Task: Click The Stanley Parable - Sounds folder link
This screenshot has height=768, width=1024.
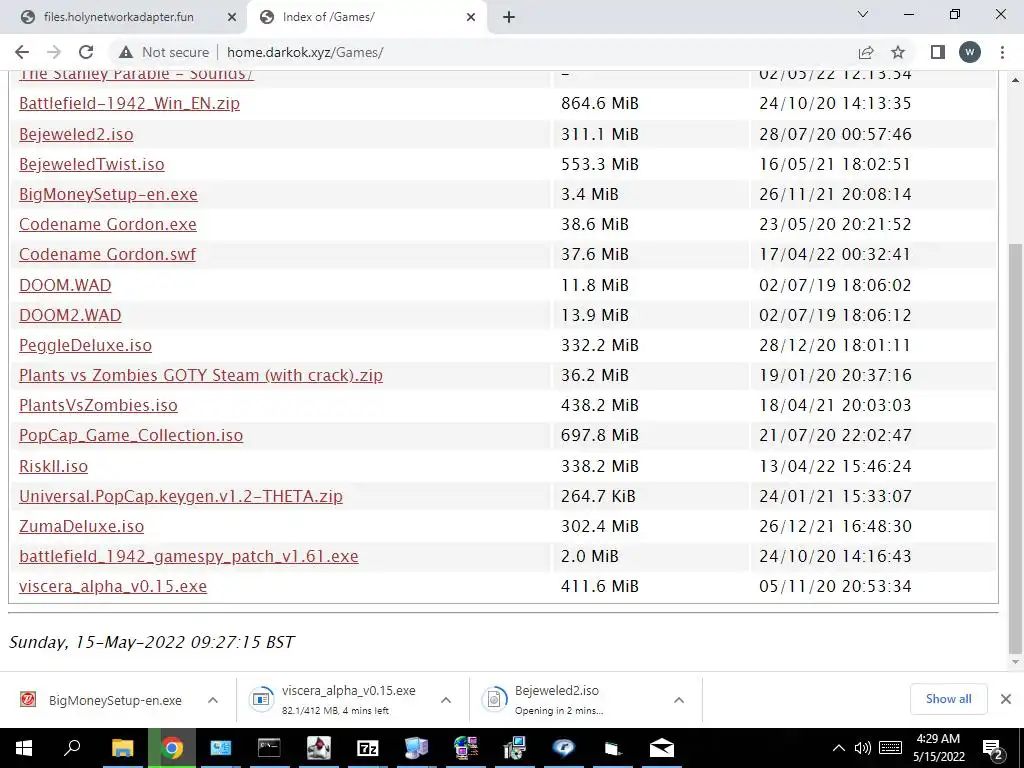Action: [x=136, y=74]
